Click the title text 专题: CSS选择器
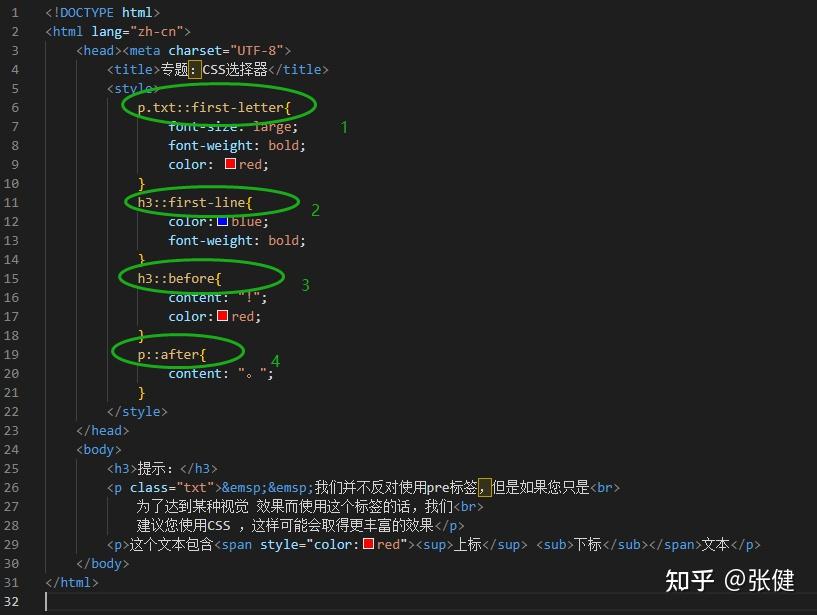The image size is (817, 615). point(214,69)
